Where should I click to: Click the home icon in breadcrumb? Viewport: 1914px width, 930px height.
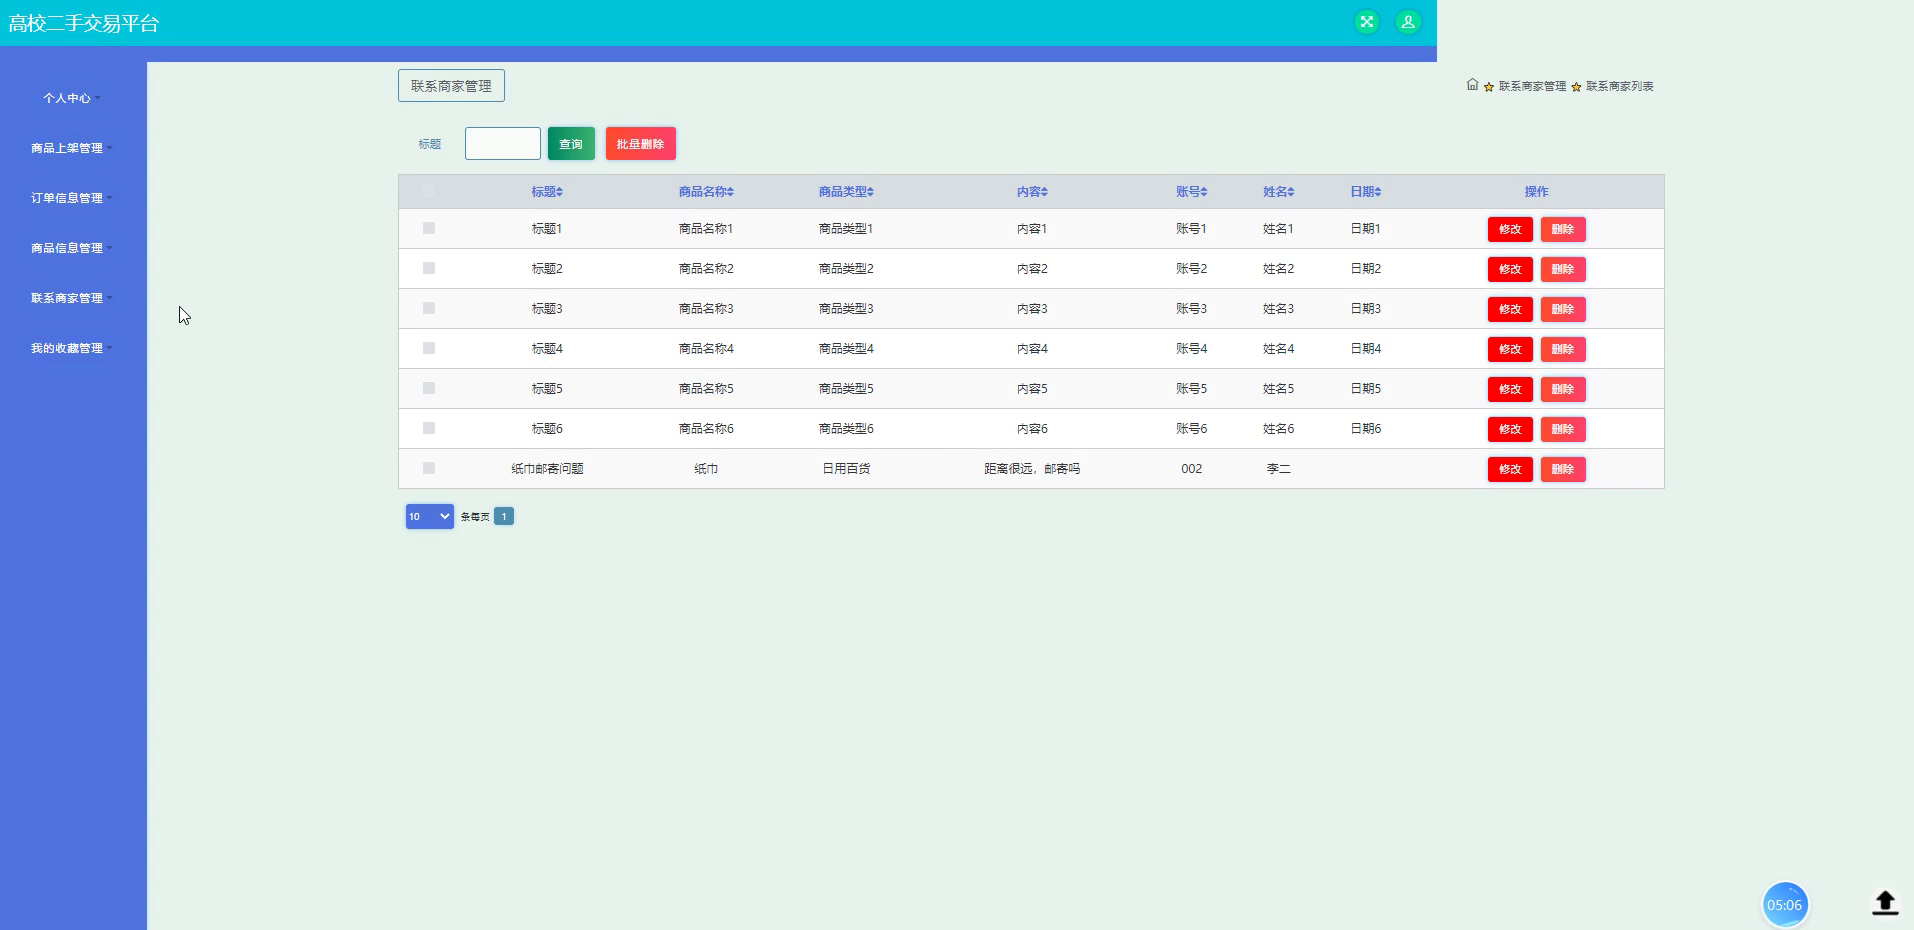pyautogui.click(x=1472, y=85)
